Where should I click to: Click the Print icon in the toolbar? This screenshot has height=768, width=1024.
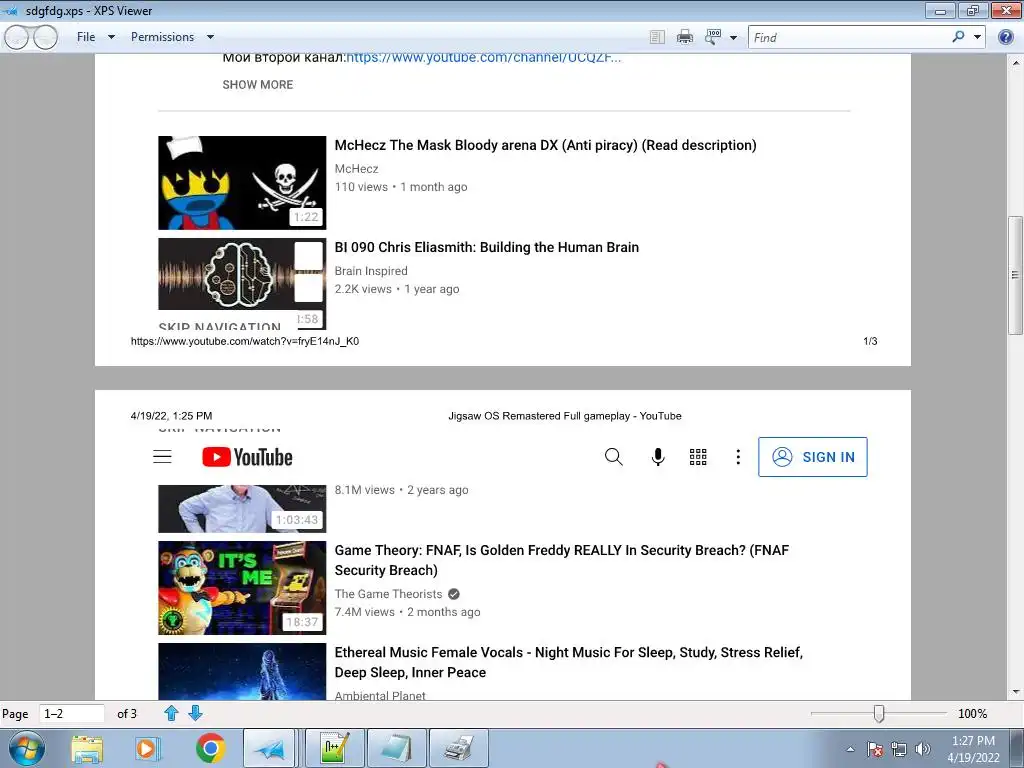[x=684, y=37]
